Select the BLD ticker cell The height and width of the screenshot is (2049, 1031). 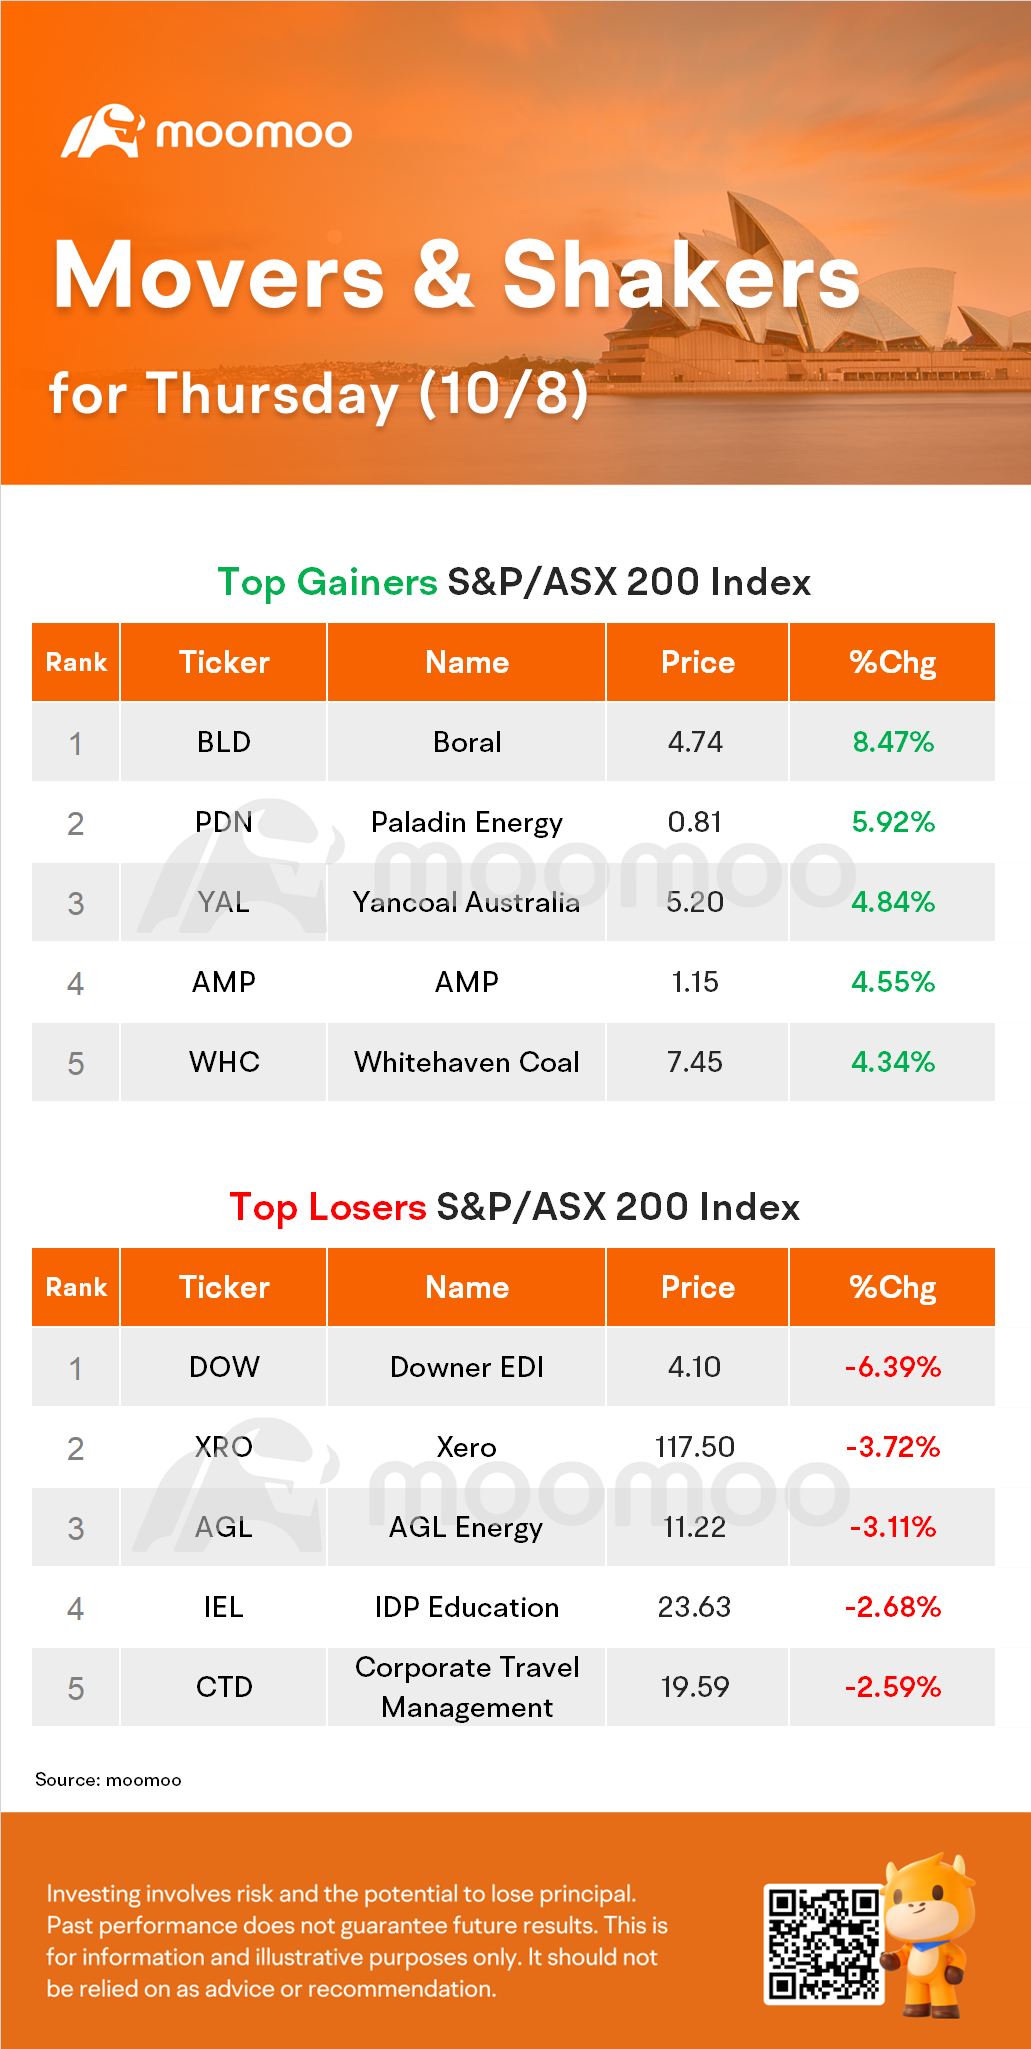(224, 742)
